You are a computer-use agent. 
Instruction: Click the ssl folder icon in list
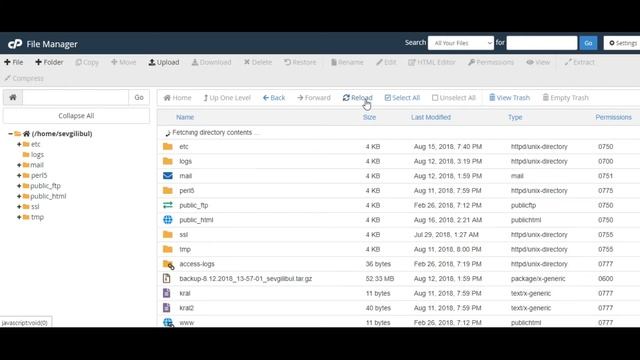(168, 234)
